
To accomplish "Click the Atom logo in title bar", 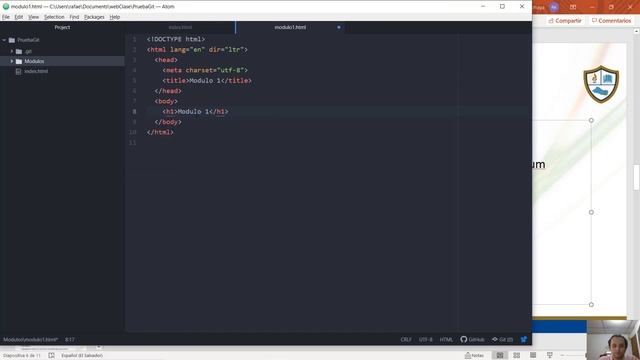I will pos(6,7).
